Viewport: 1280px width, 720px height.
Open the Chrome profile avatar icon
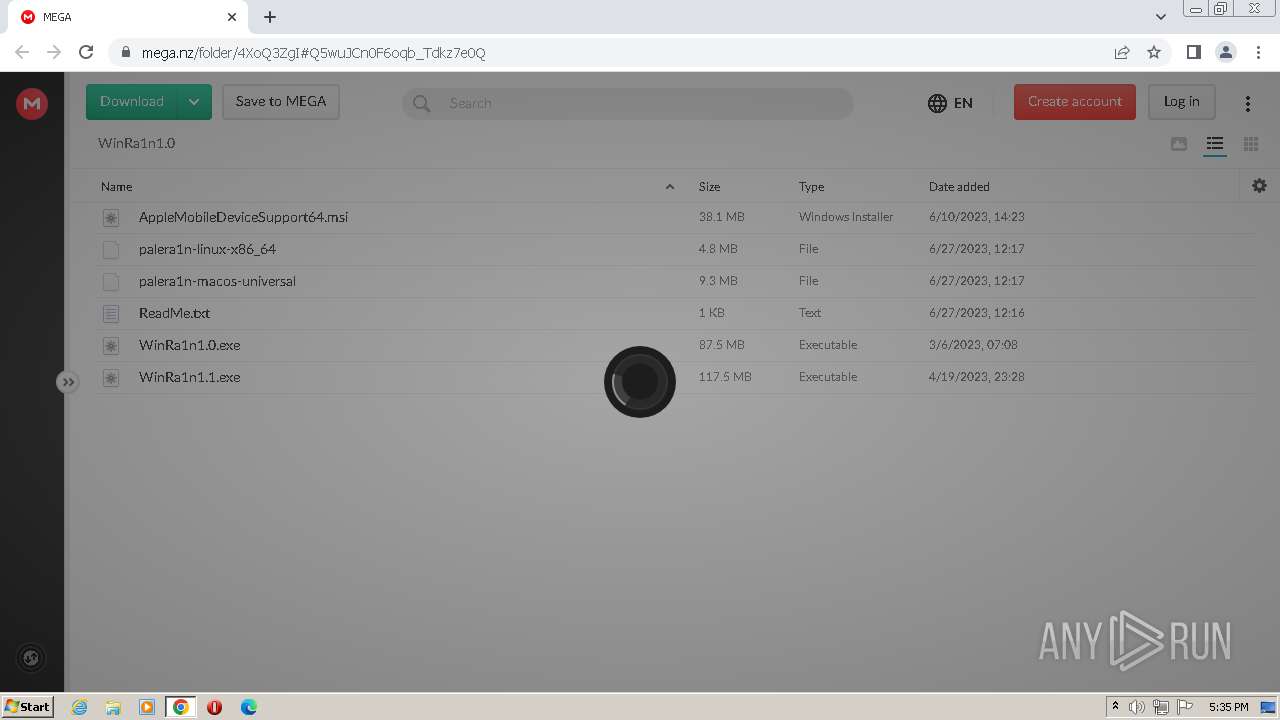[1225, 52]
